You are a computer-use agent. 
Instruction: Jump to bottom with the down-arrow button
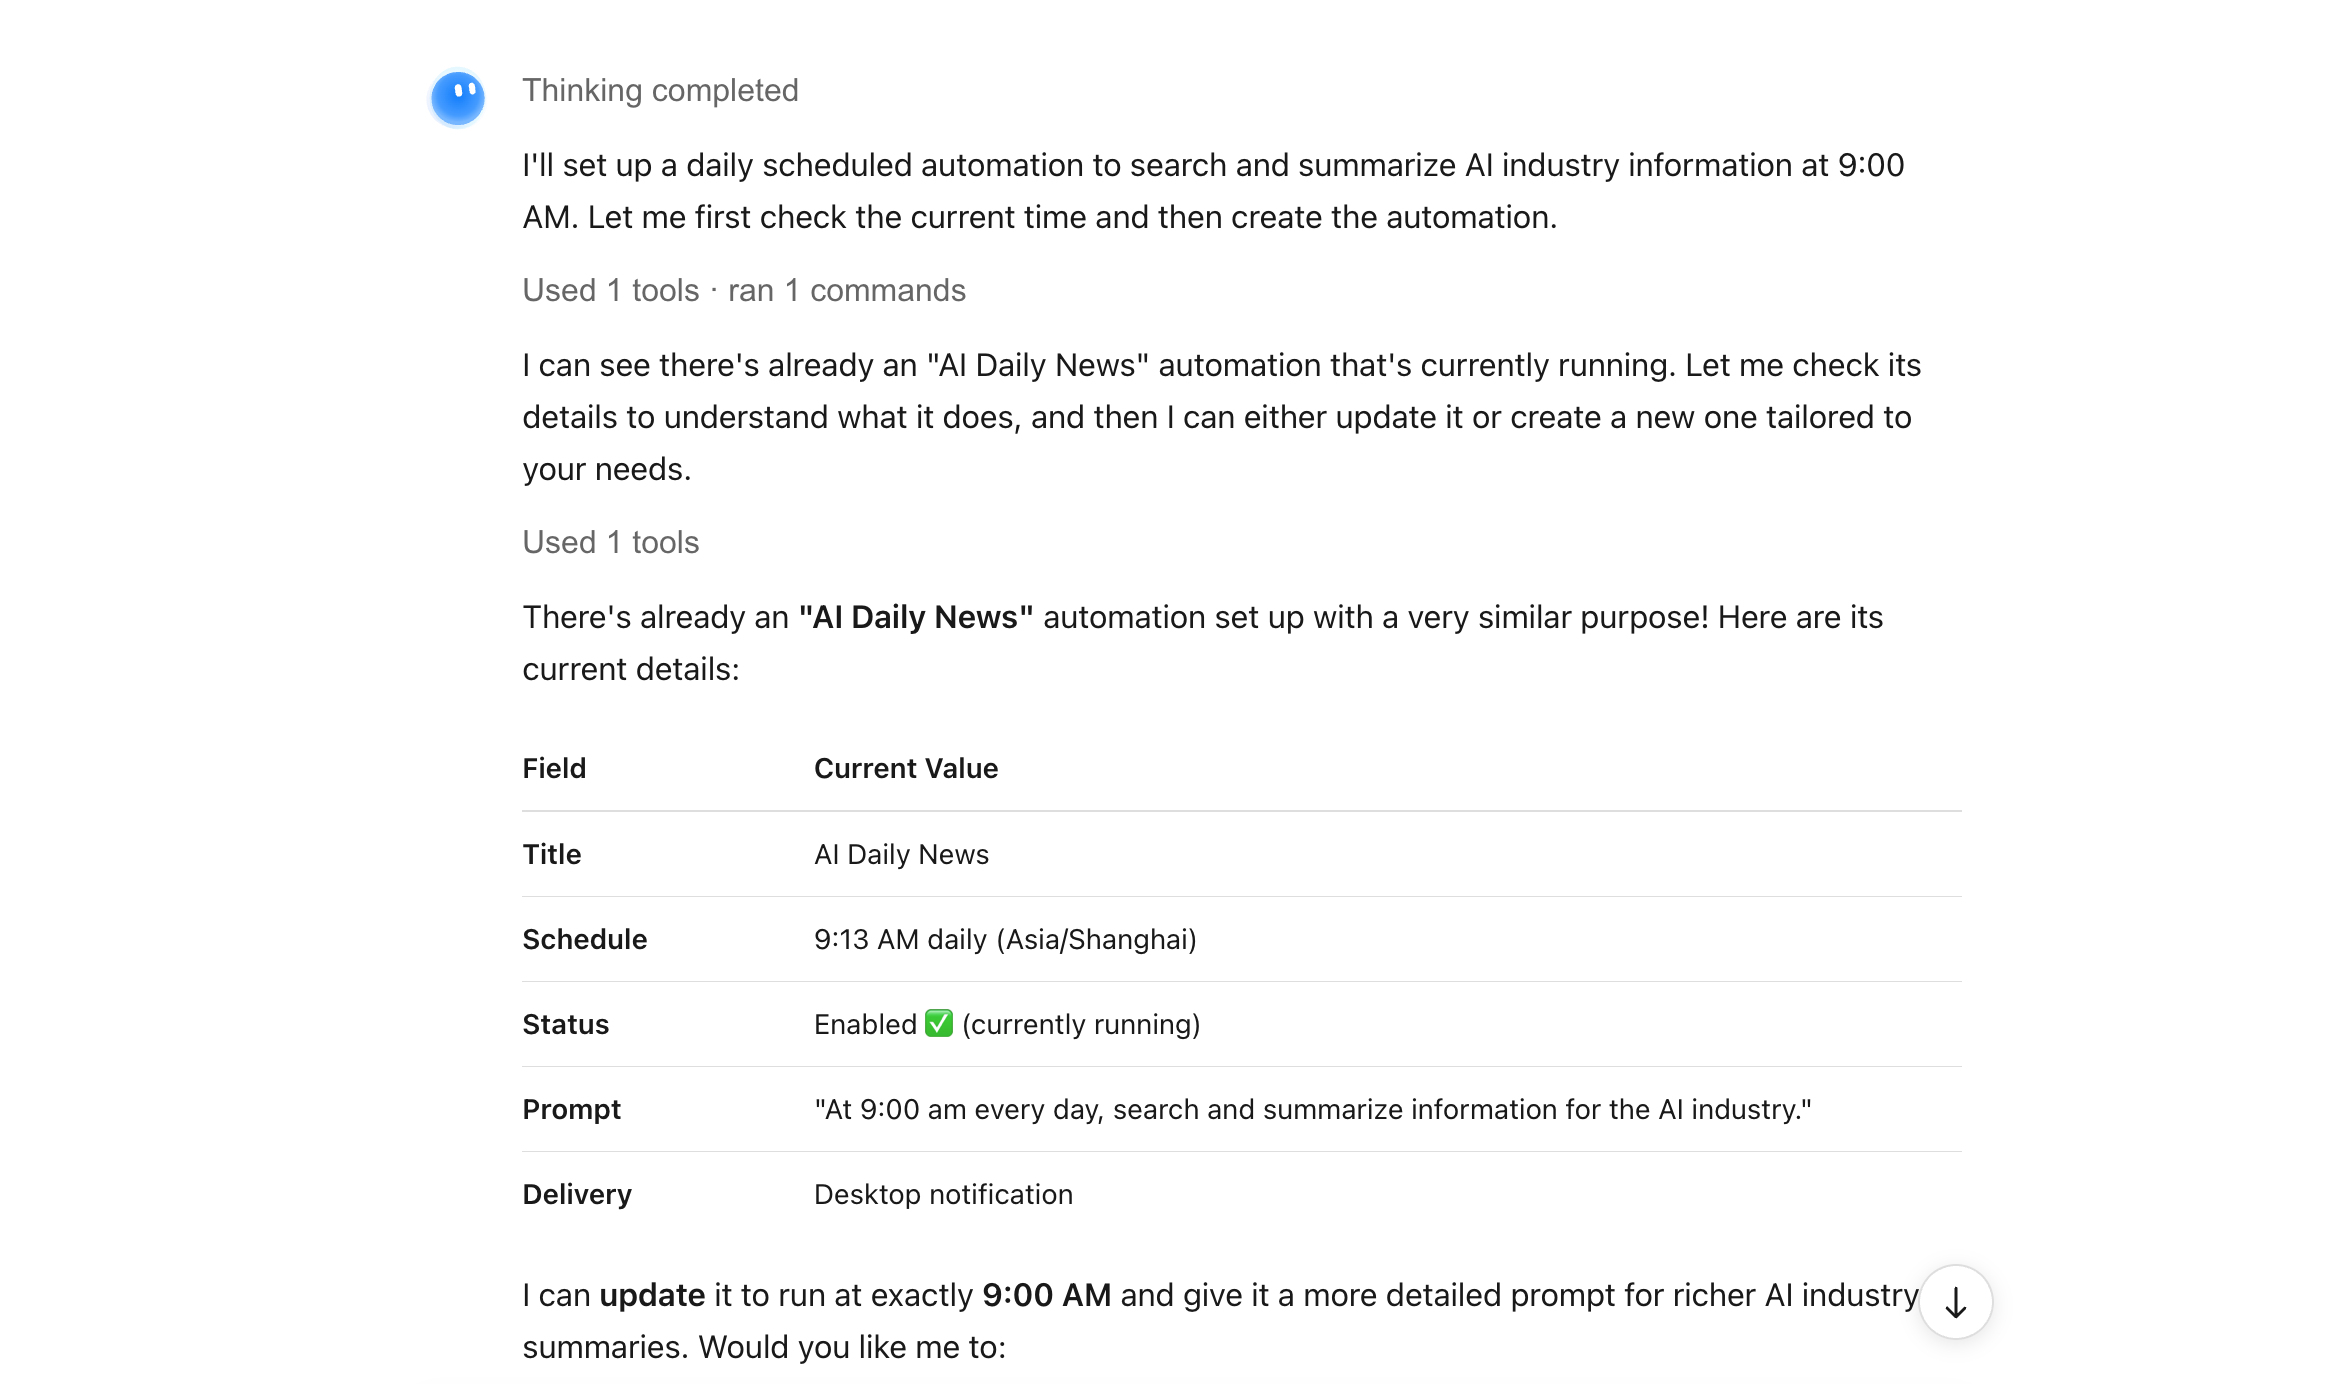pos(1955,1302)
